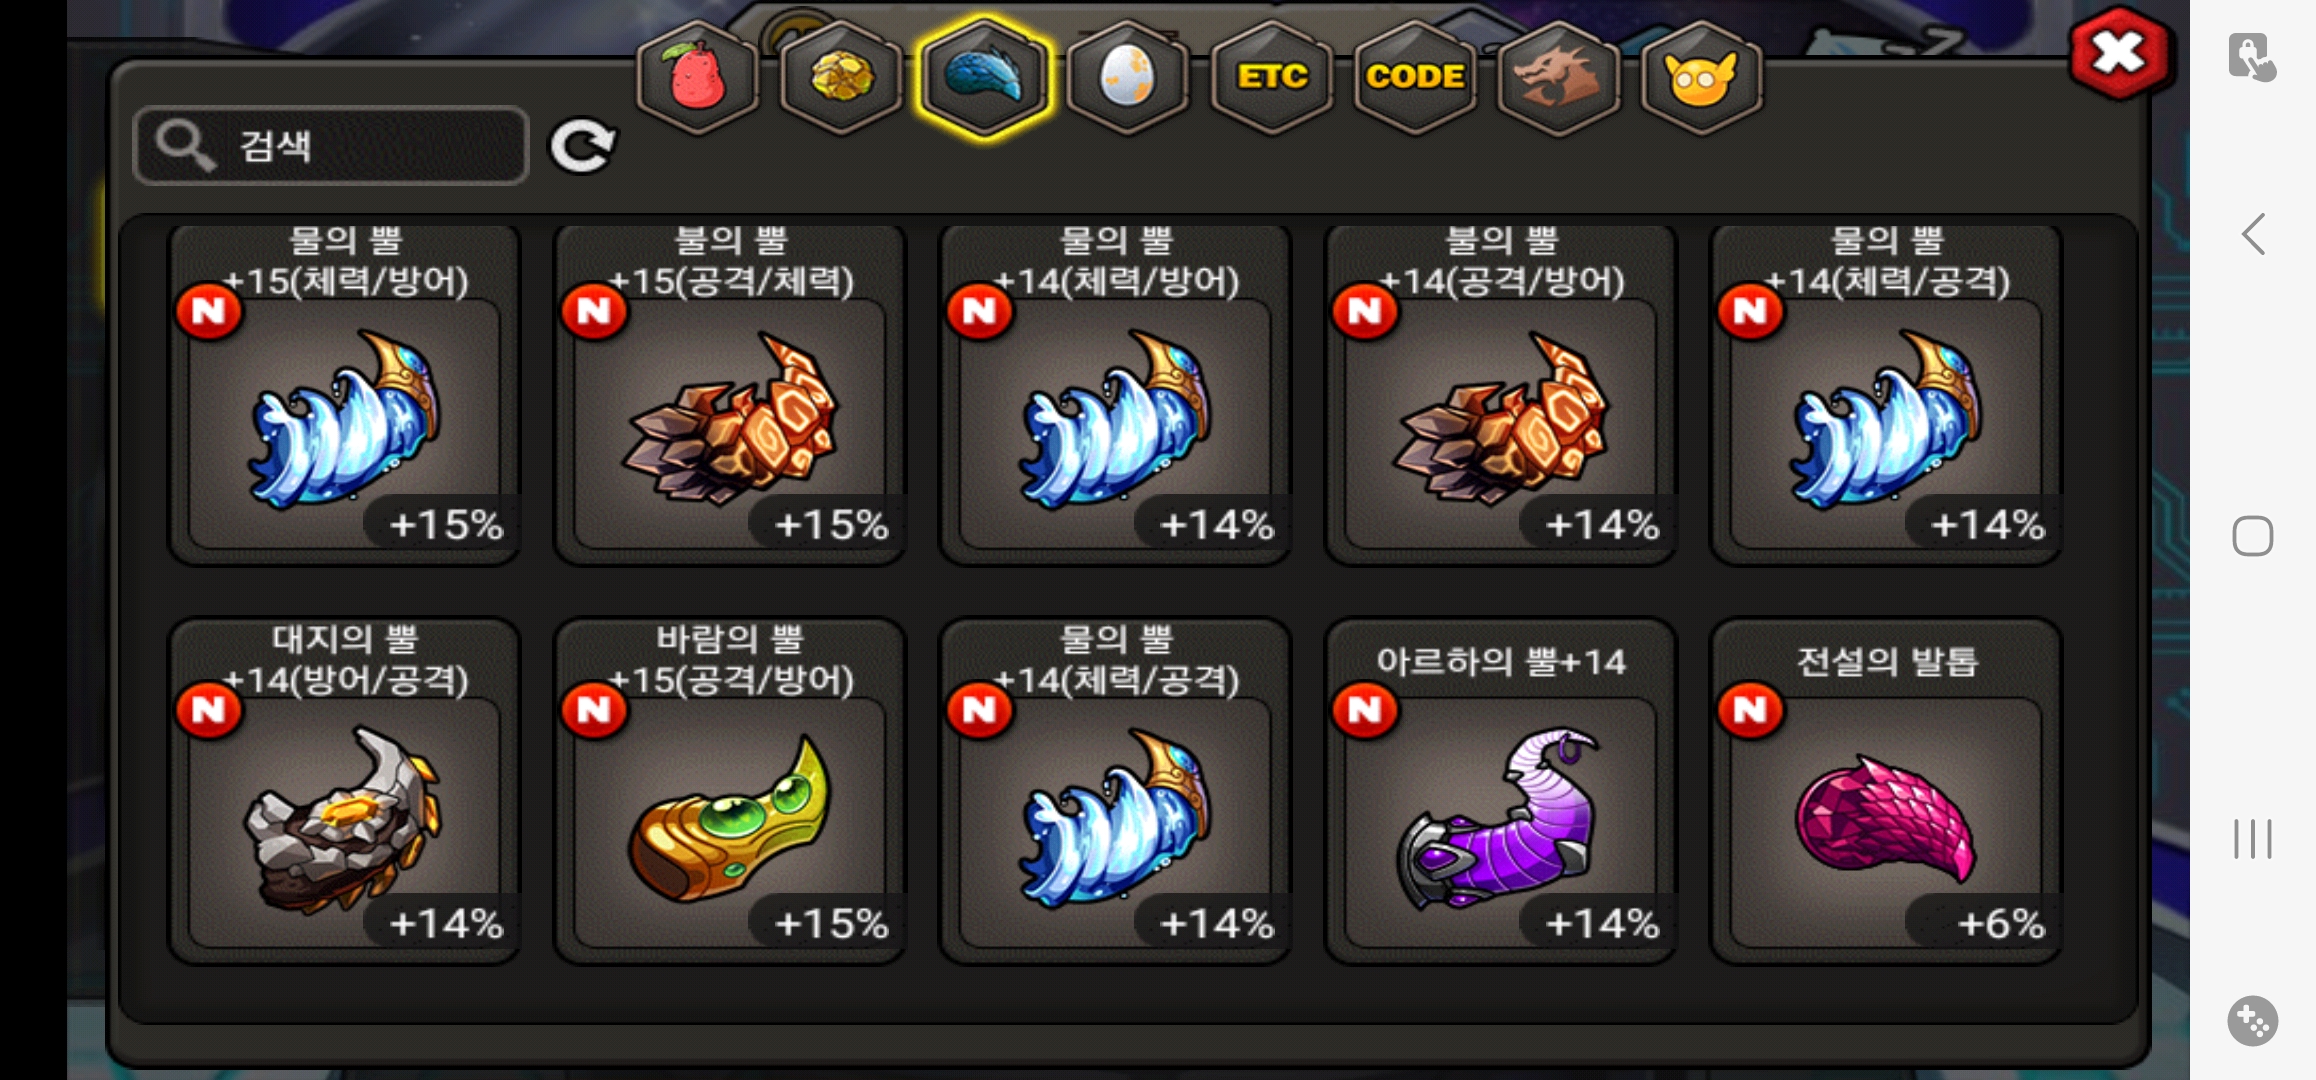Switch to the gold nugget tab
Viewport: 2316px width, 1080px height.
click(841, 77)
